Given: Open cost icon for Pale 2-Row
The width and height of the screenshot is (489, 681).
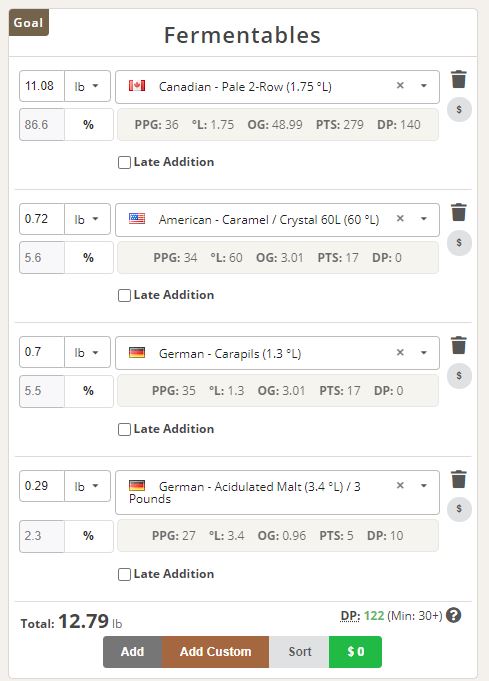Looking at the screenshot, I should 459,109.
